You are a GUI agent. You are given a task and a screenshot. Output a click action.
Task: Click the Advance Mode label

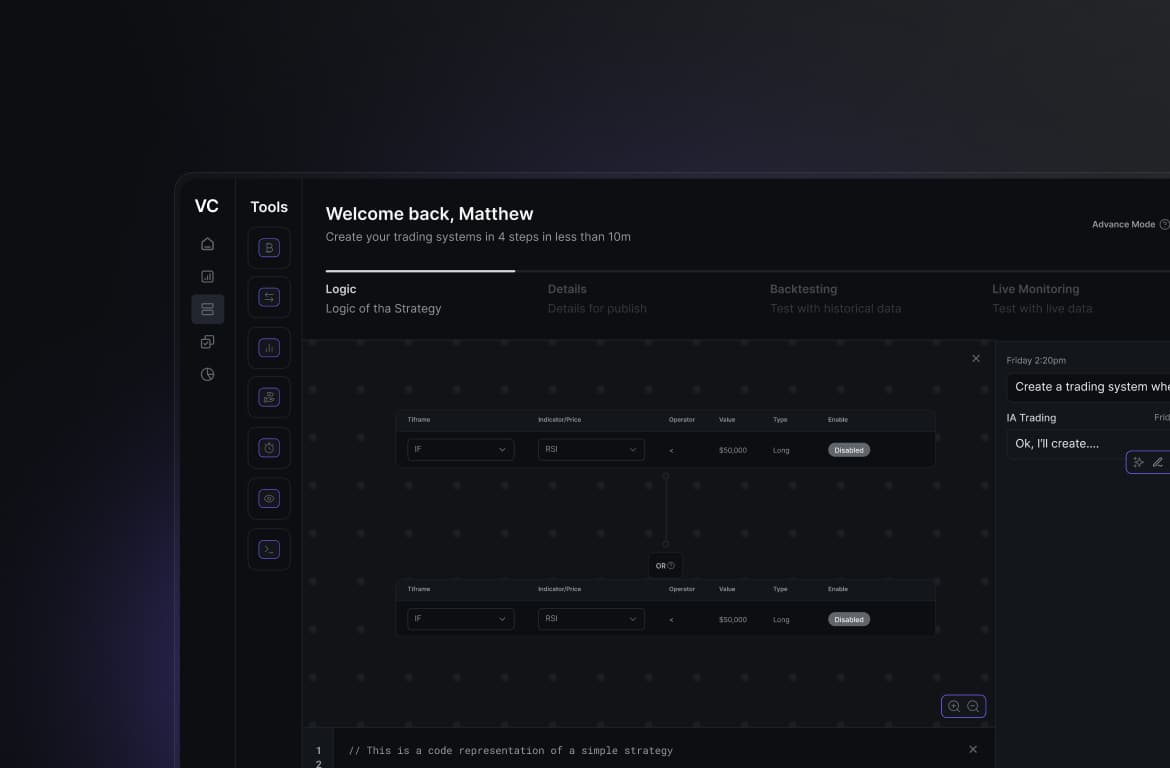[x=1123, y=225]
